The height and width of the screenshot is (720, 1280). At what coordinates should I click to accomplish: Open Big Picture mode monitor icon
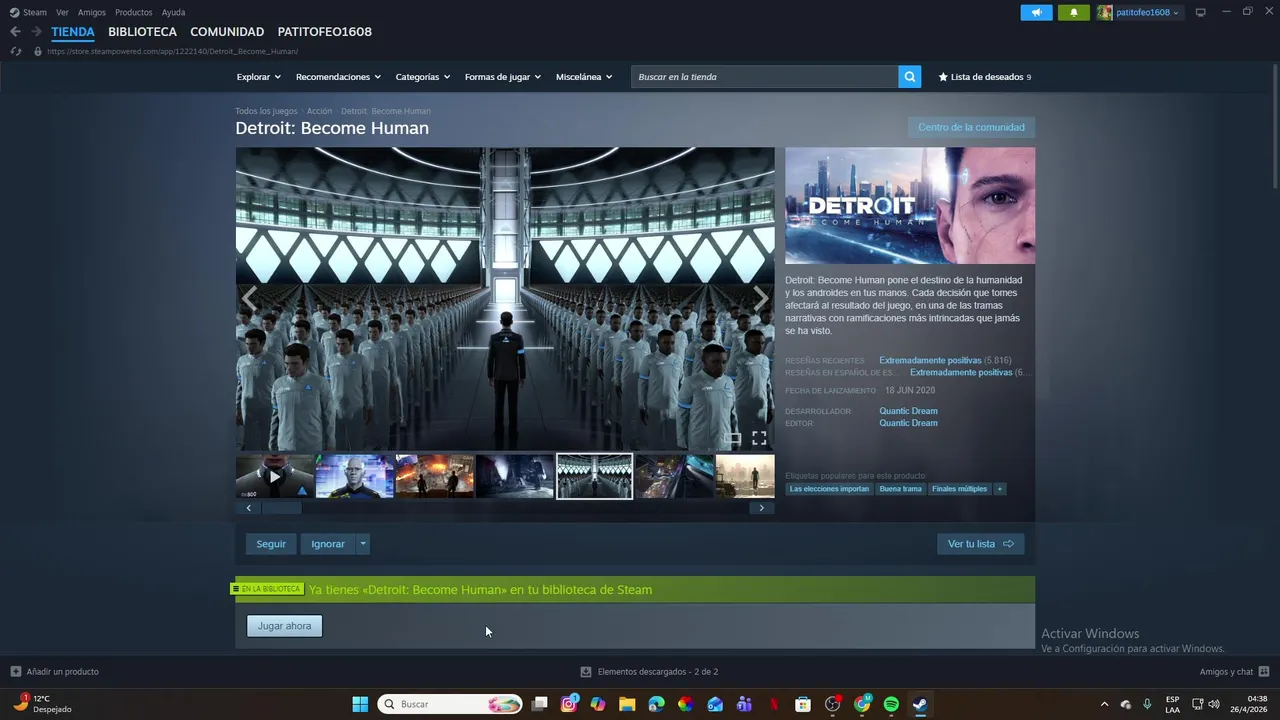click(1201, 12)
